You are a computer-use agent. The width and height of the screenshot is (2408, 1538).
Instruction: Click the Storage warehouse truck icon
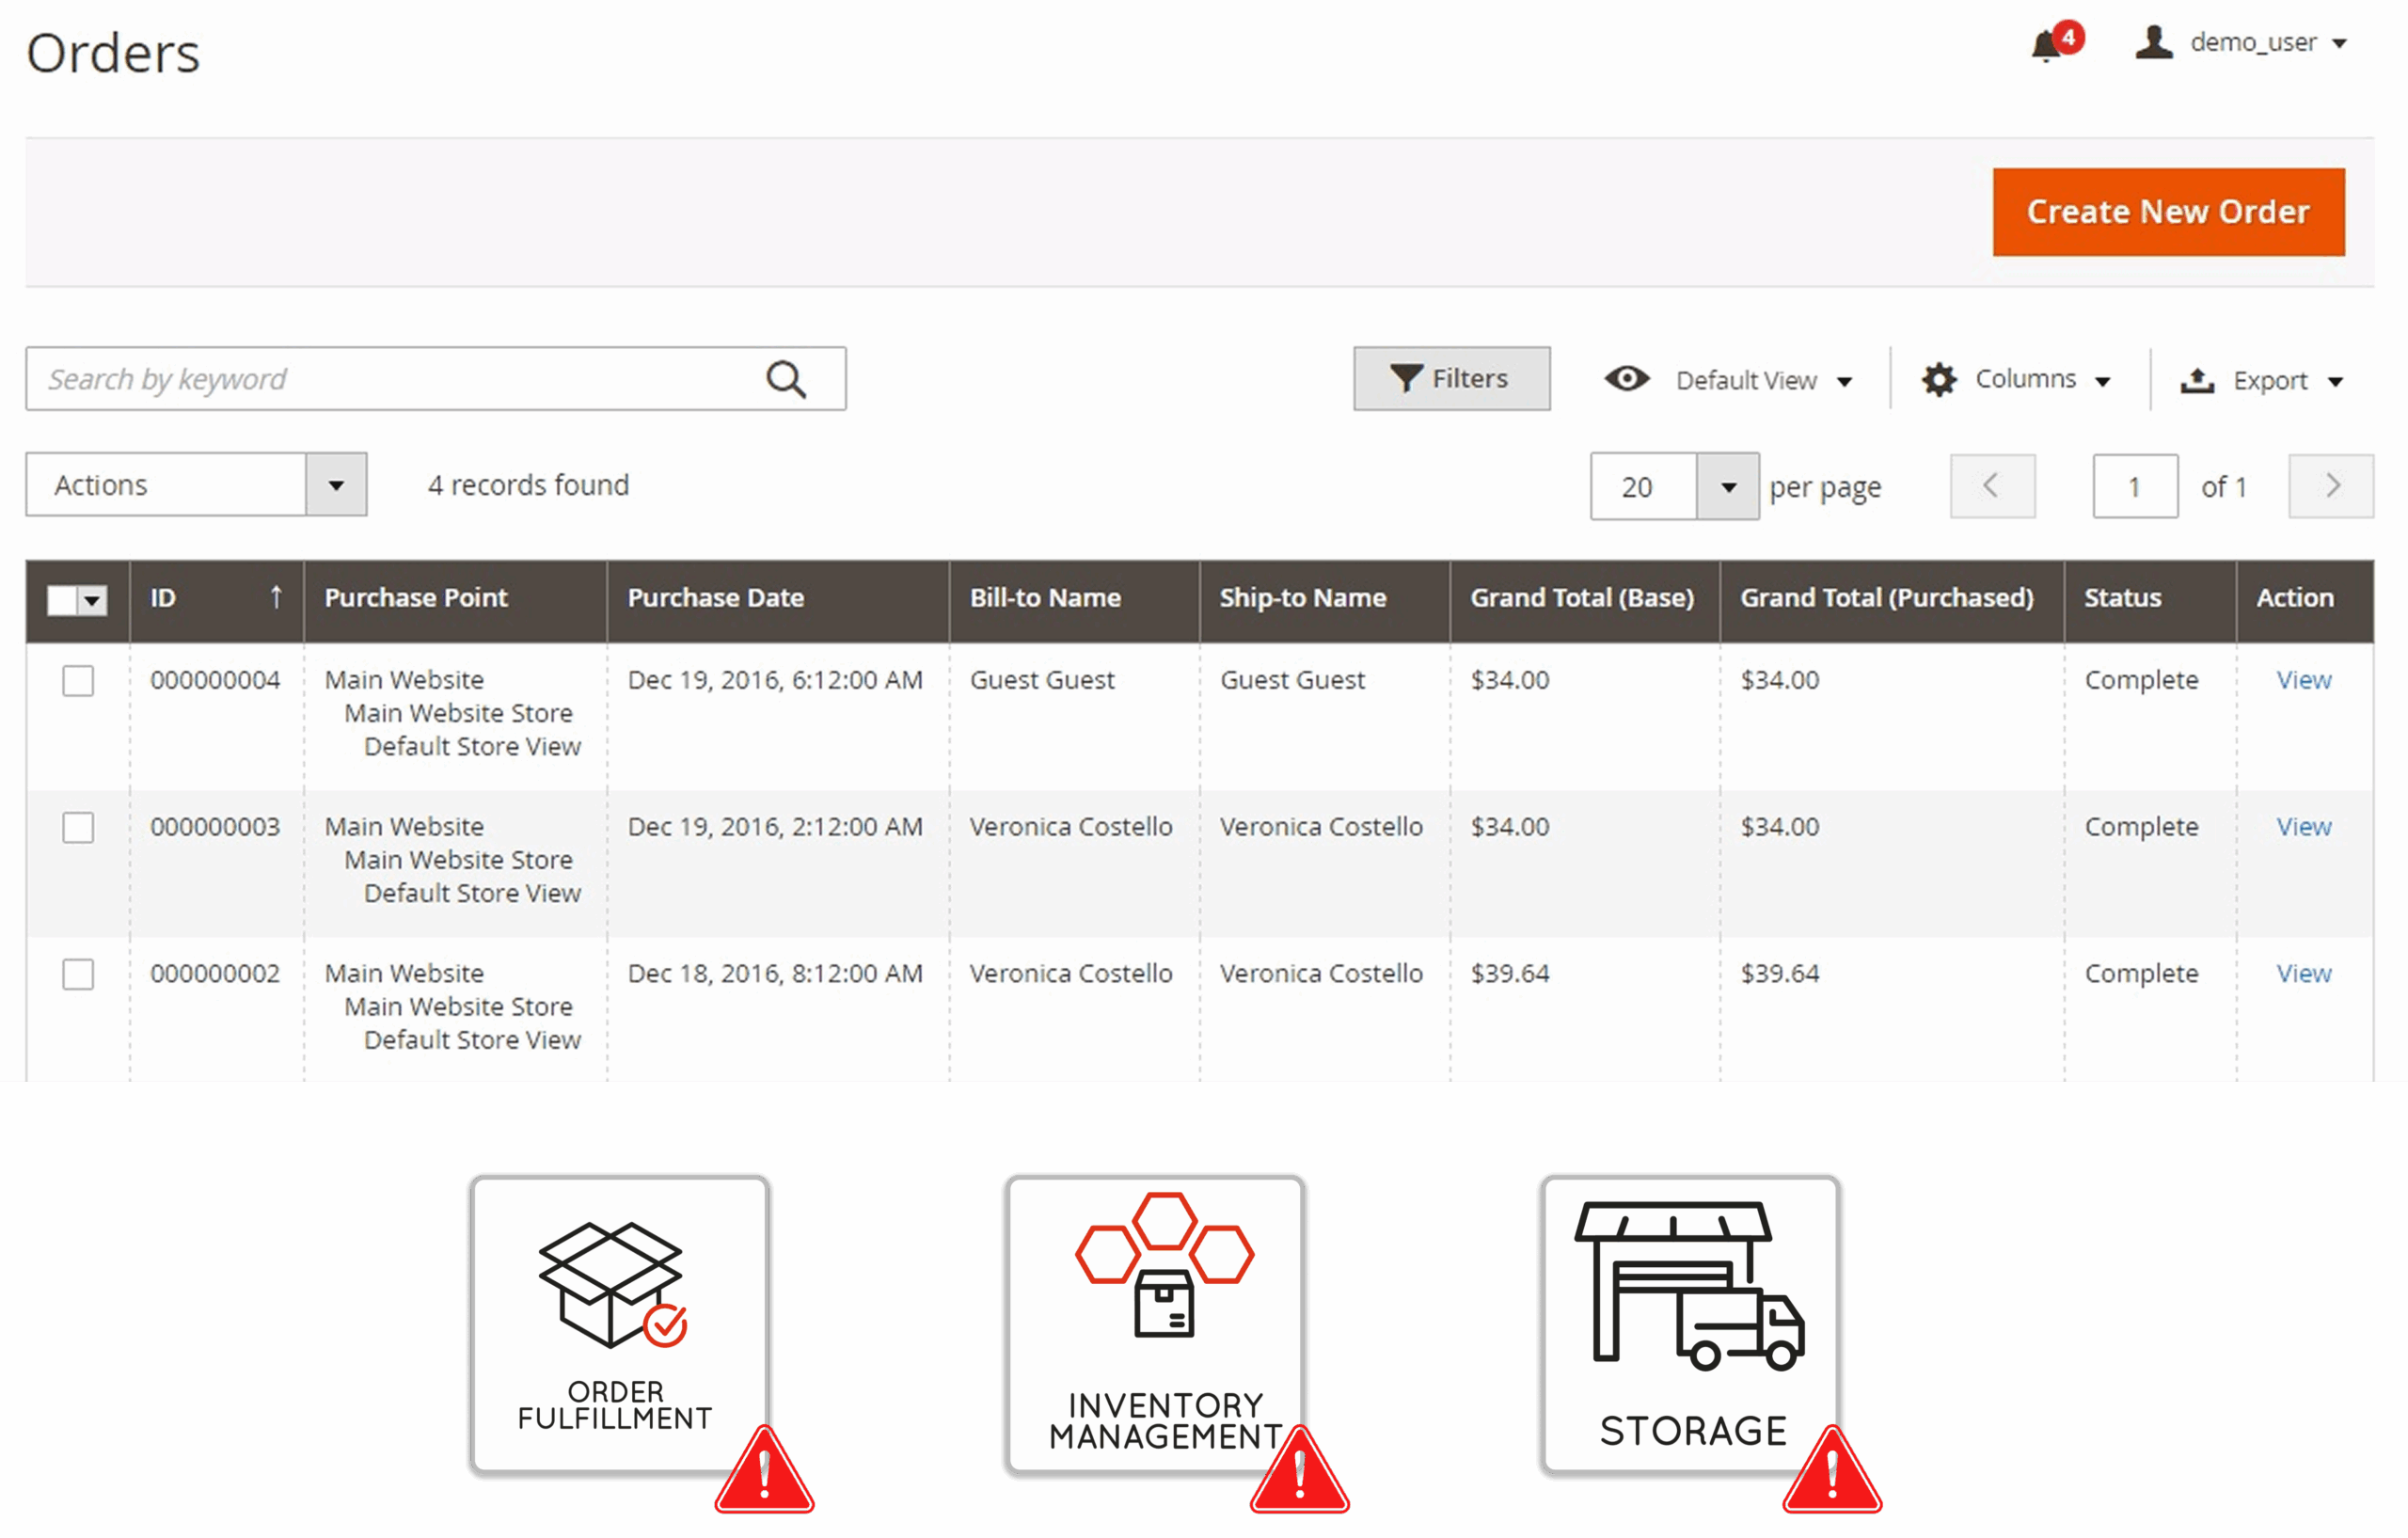(1690, 1285)
